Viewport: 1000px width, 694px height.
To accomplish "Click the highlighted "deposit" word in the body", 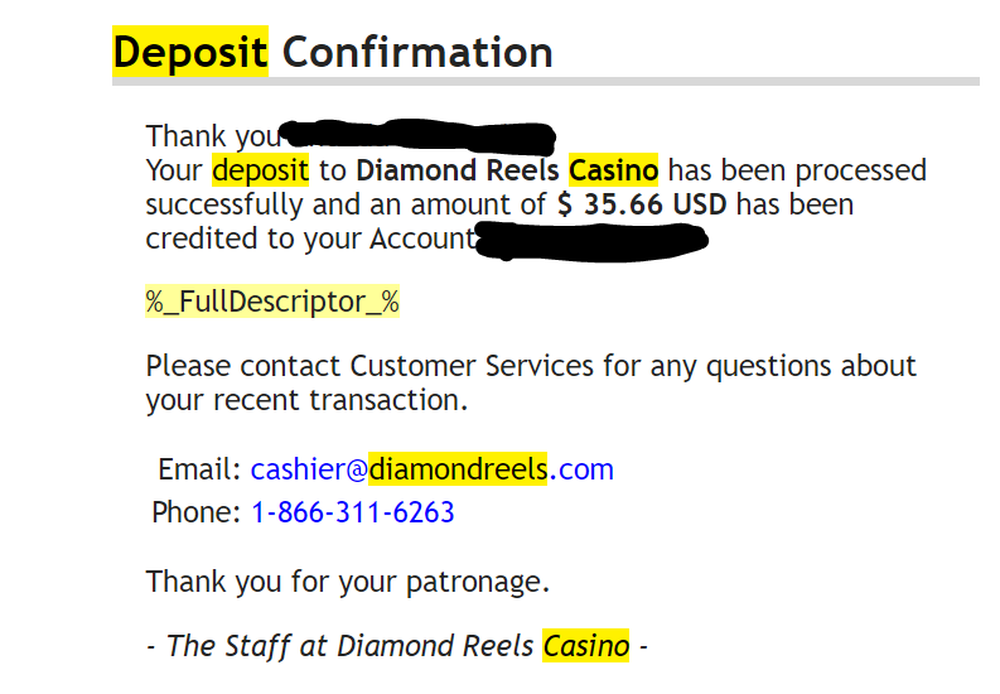I will pyautogui.click(x=260, y=171).
